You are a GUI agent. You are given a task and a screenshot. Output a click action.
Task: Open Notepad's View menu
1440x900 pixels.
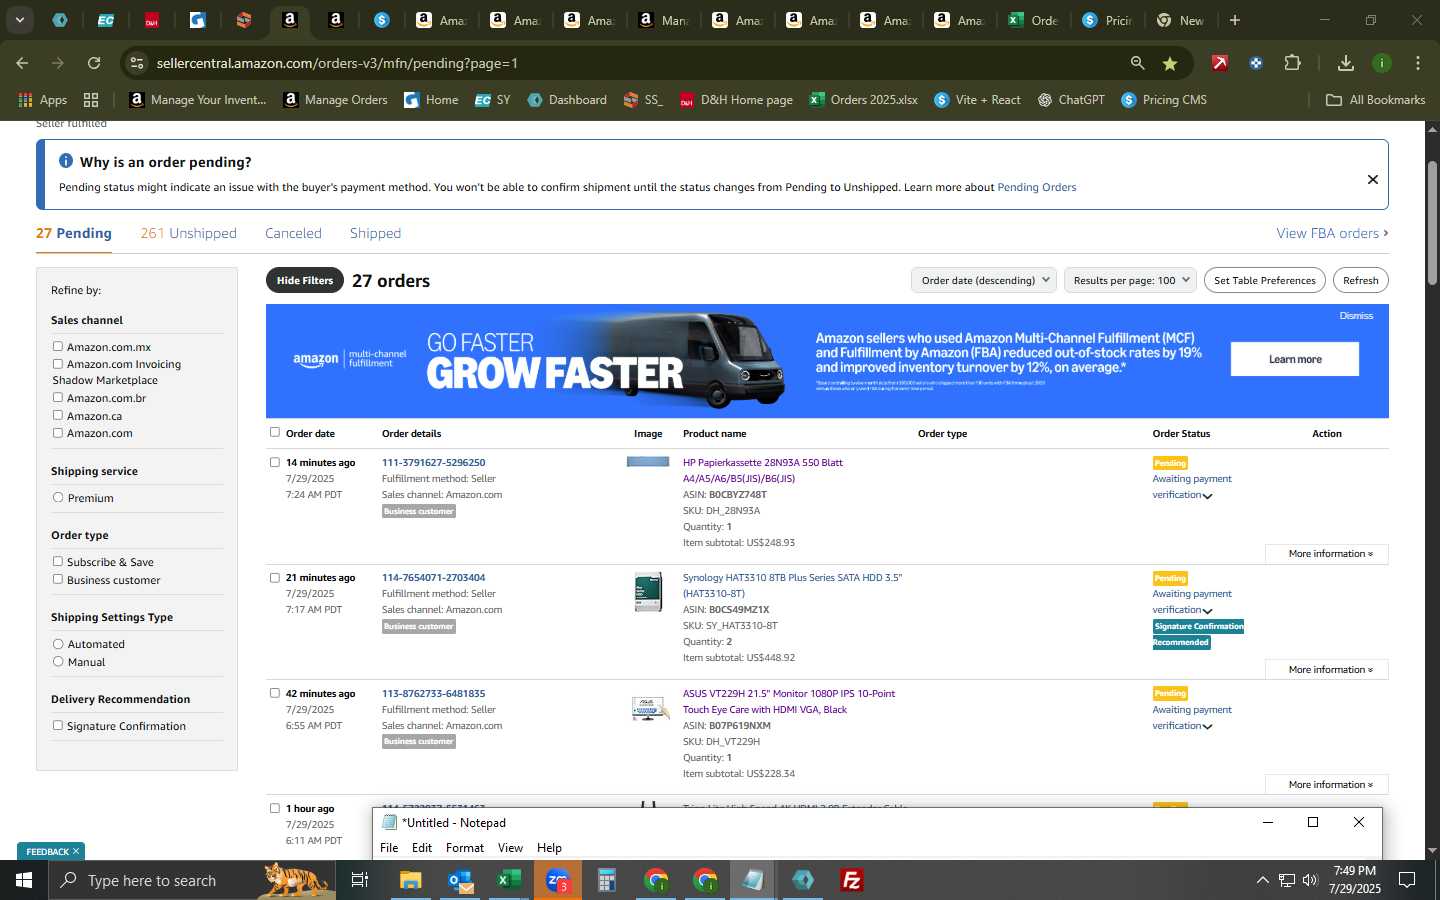pyautogui.click(x=510, y=847)
